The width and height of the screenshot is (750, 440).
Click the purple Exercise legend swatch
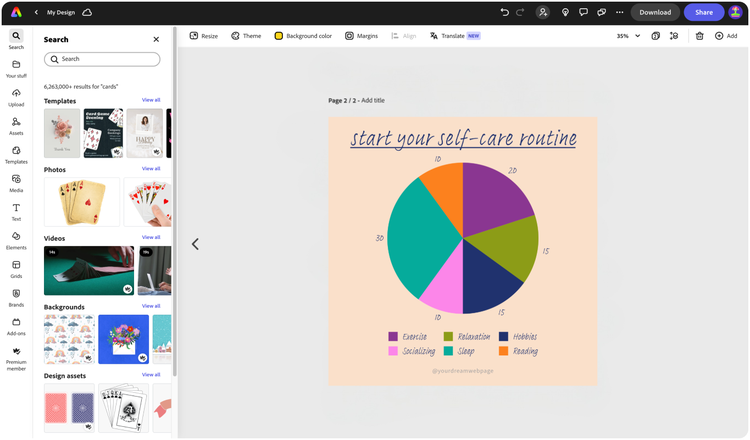point(393,336)
